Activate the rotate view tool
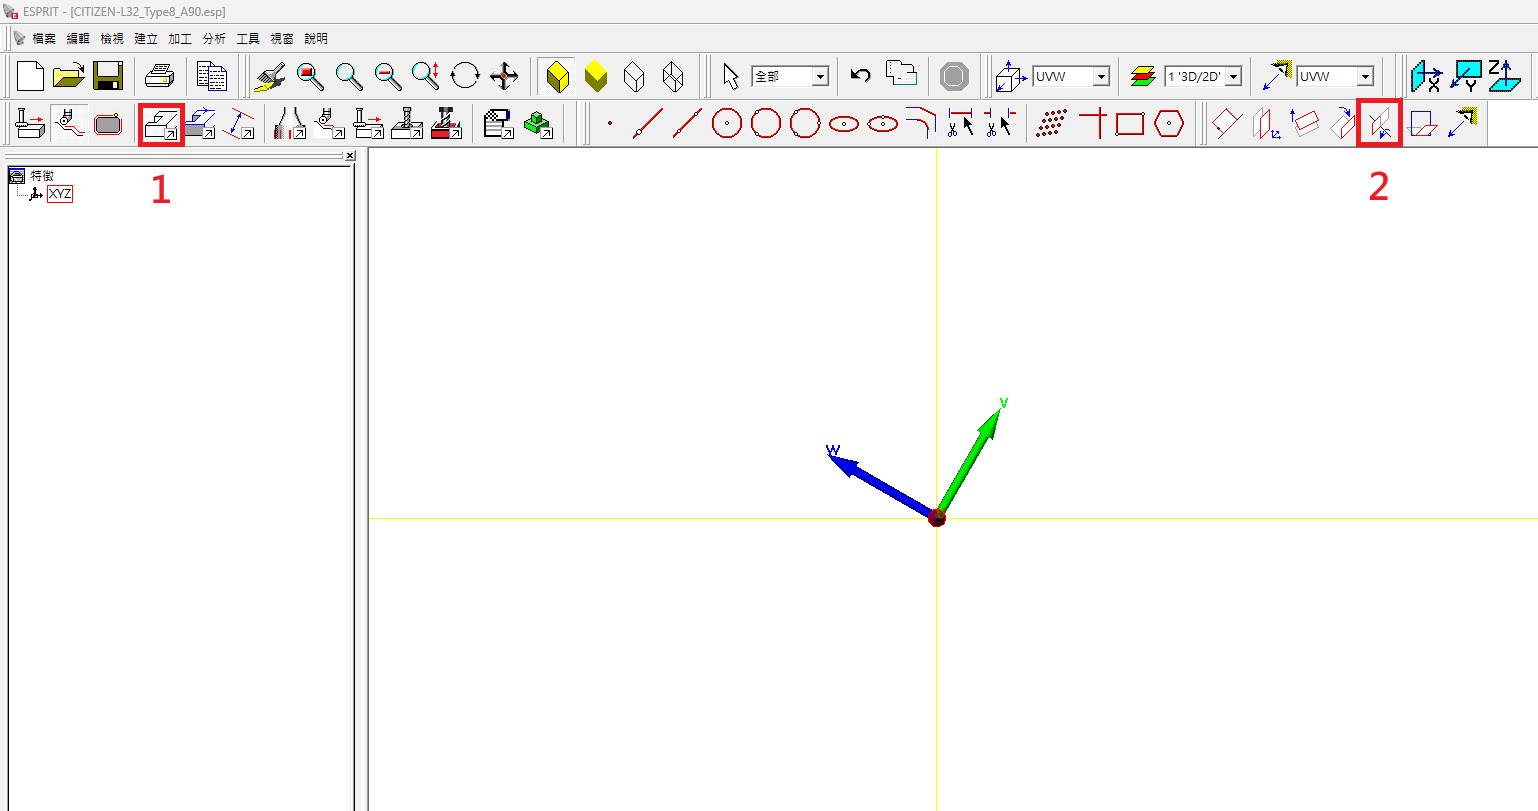The width and height of the screenshot is (1538, 811). pyautogui.click(x=465, y=76)
